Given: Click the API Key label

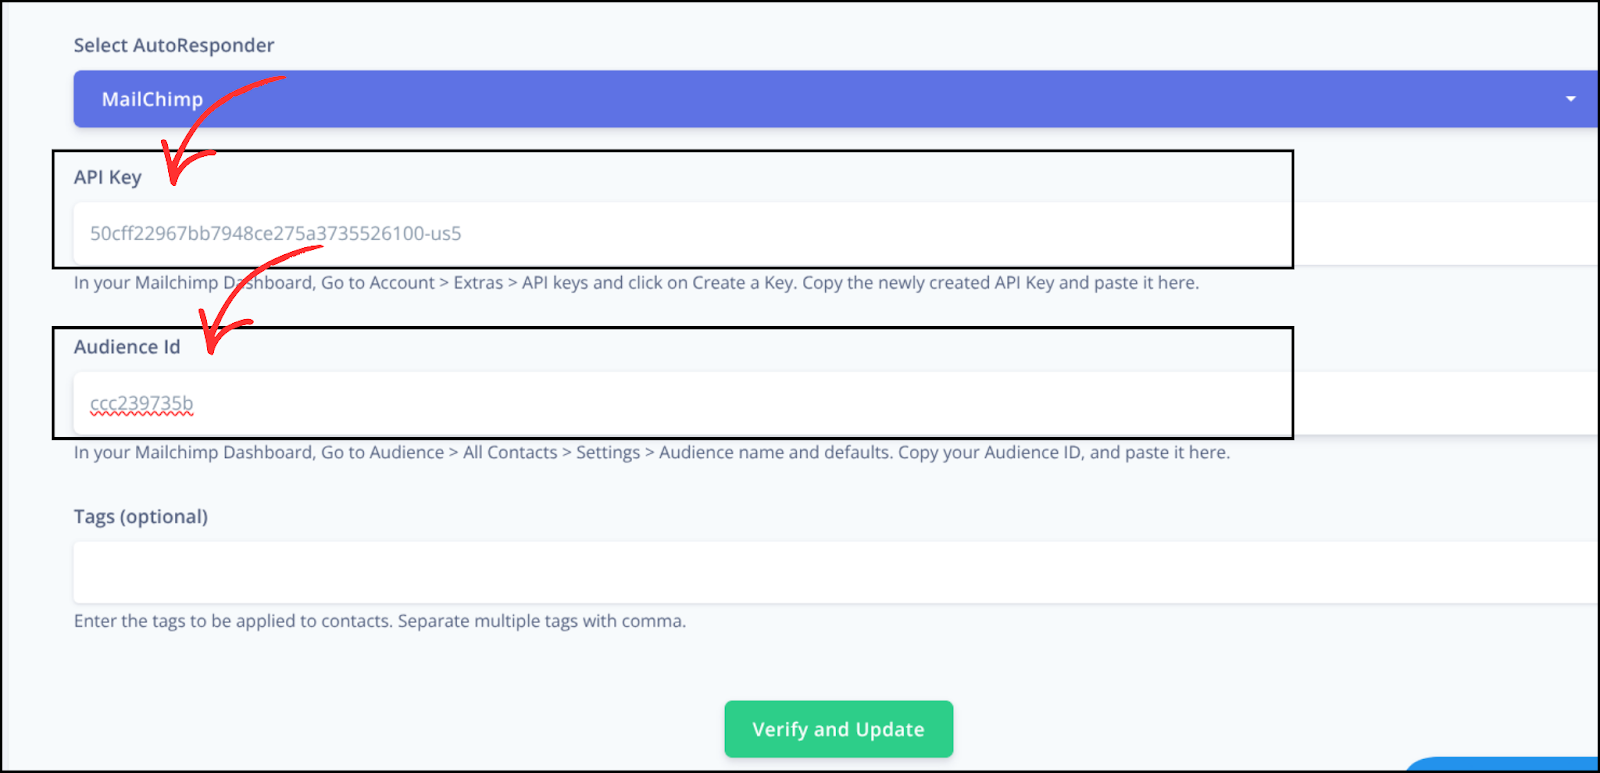Looking at the screenshot, I should (x=108, y=178).
